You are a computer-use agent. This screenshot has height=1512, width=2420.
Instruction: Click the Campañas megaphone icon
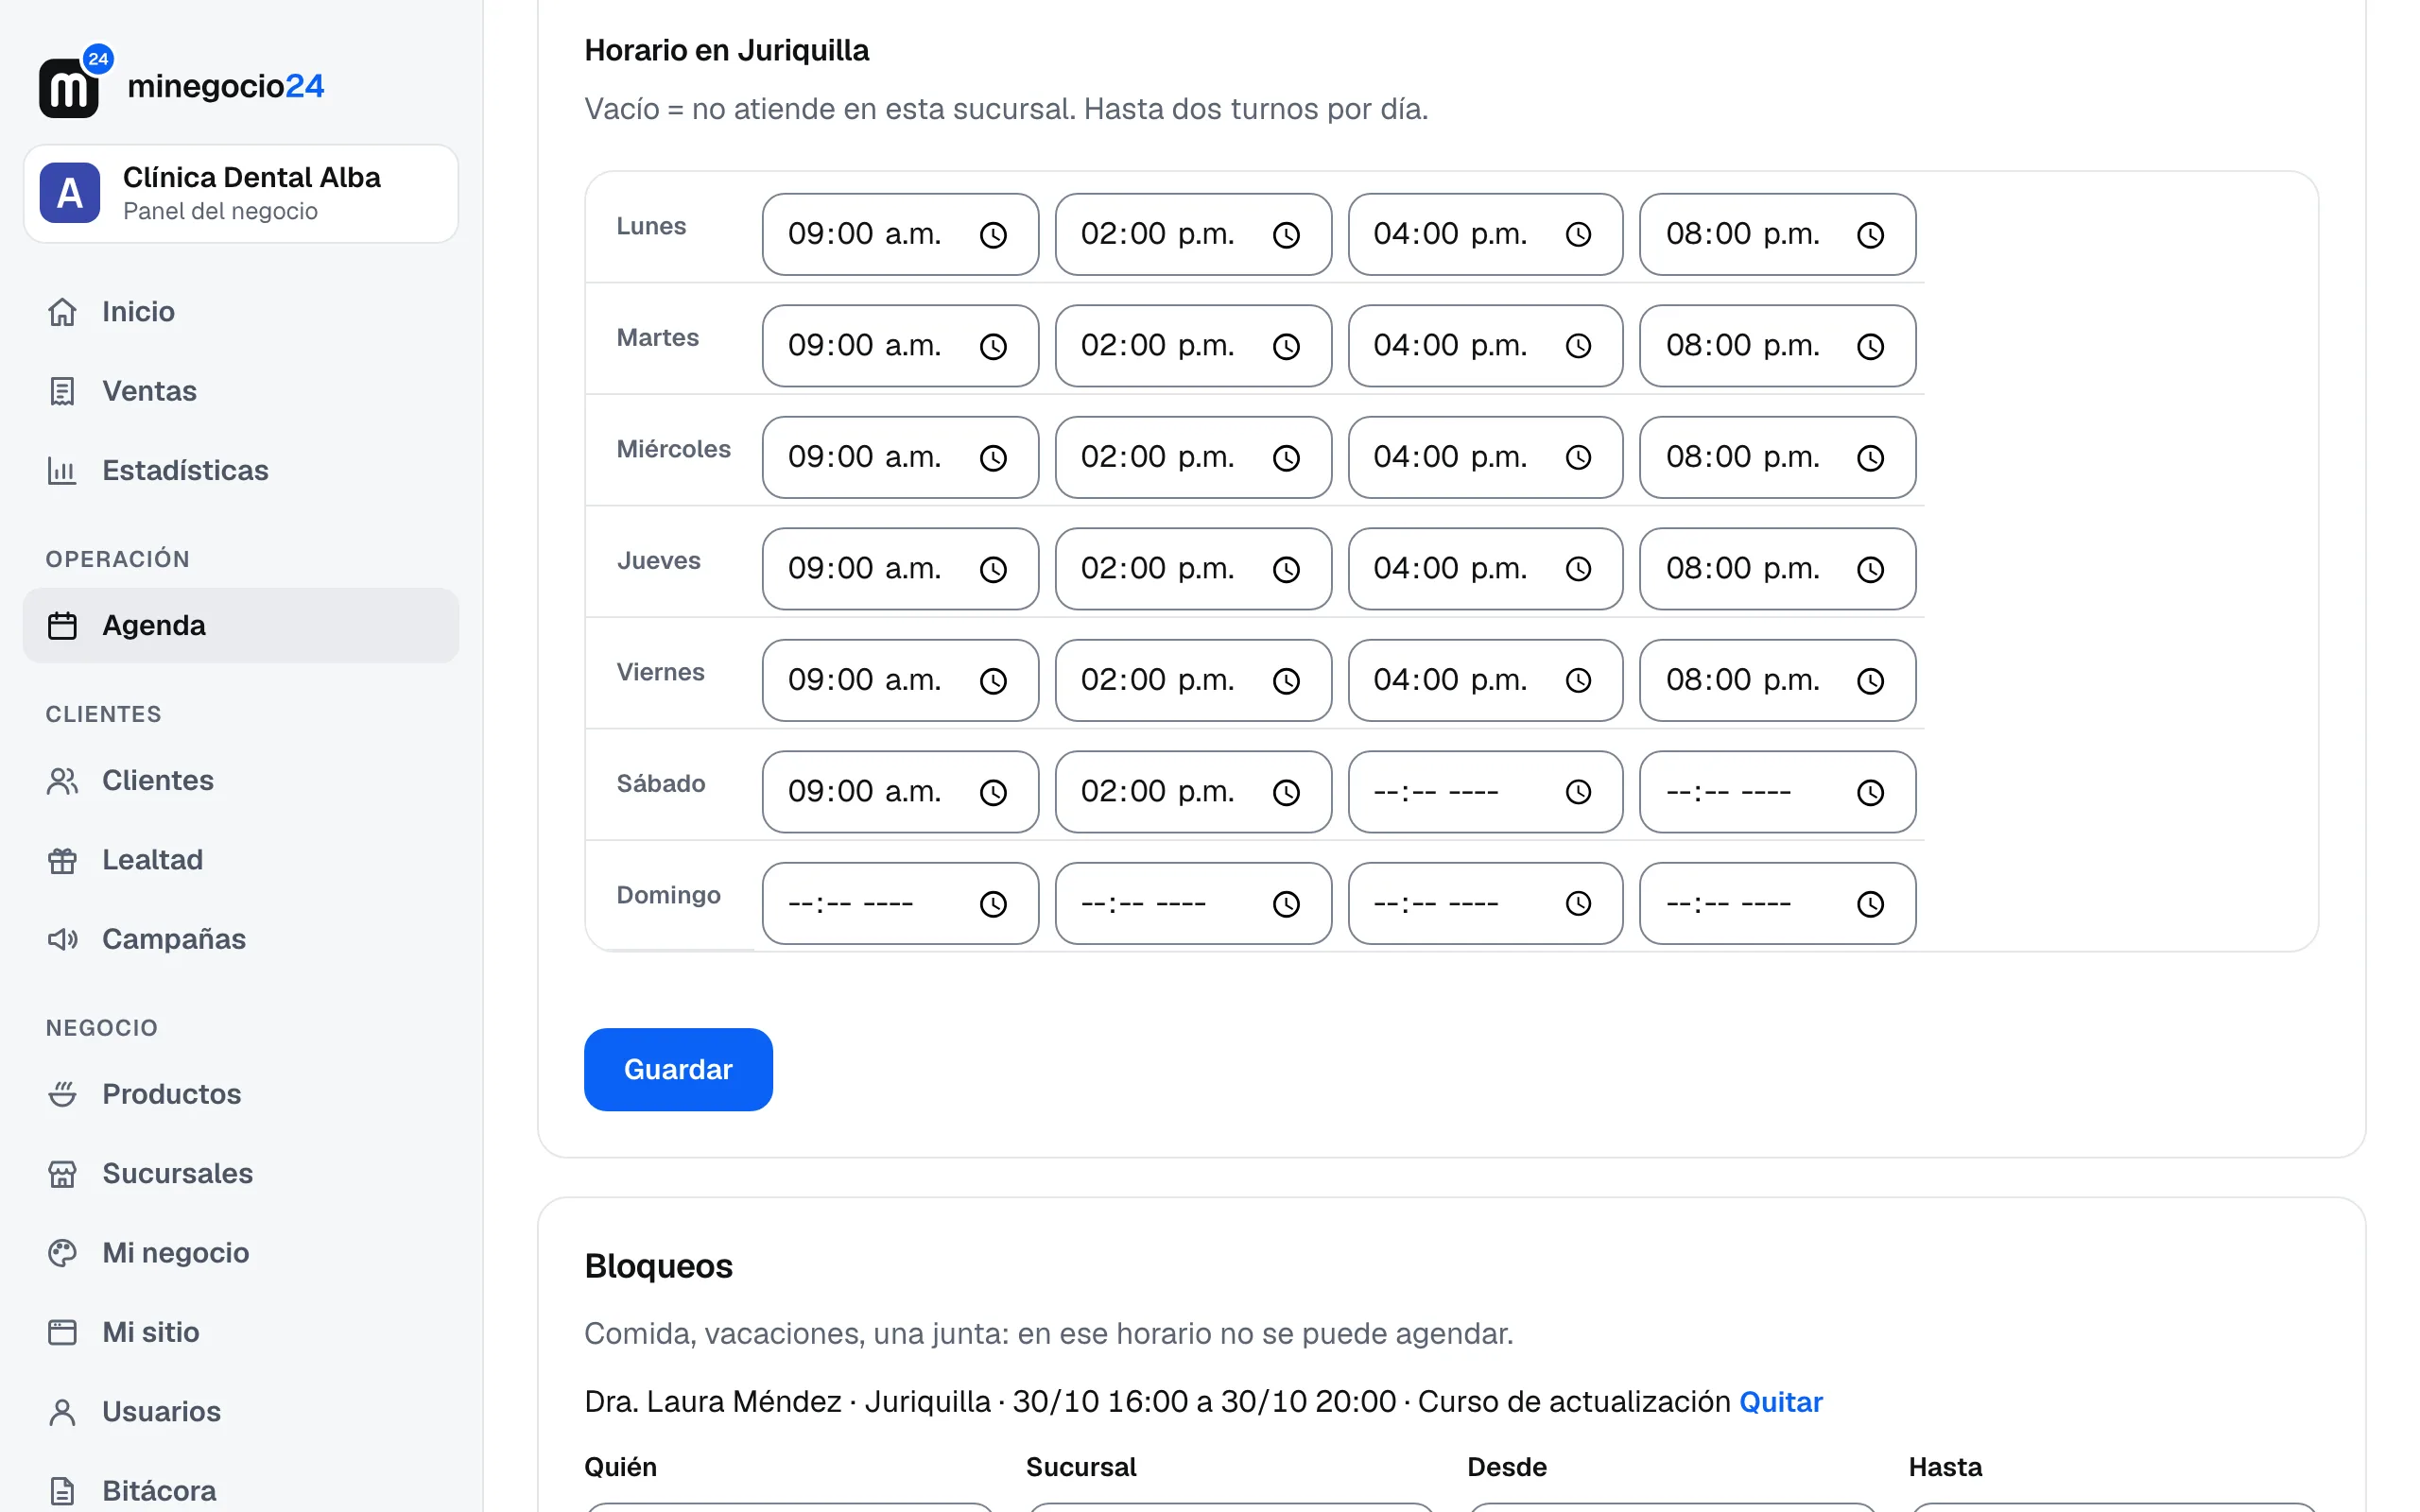[x=62, y=939]
